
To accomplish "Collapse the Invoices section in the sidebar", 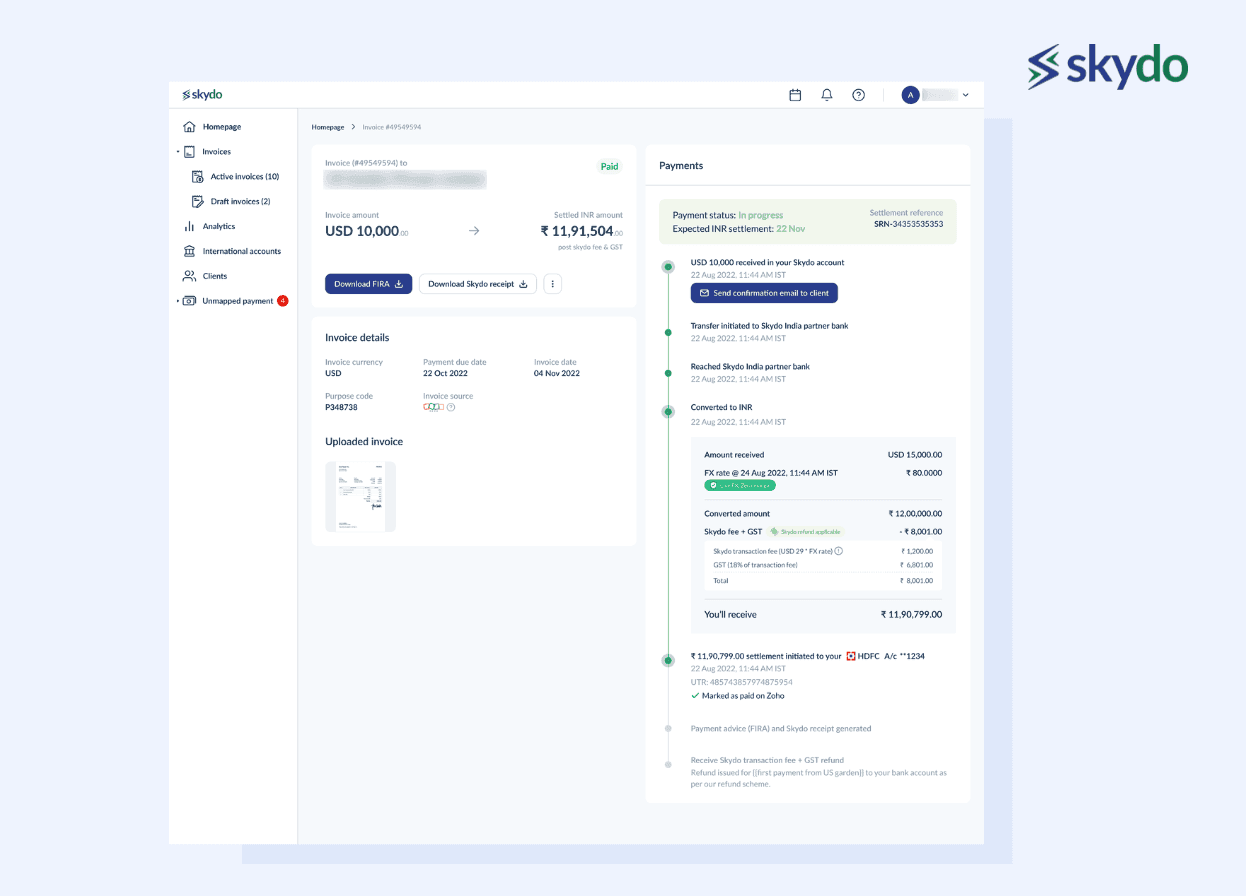I will (178, 151).
